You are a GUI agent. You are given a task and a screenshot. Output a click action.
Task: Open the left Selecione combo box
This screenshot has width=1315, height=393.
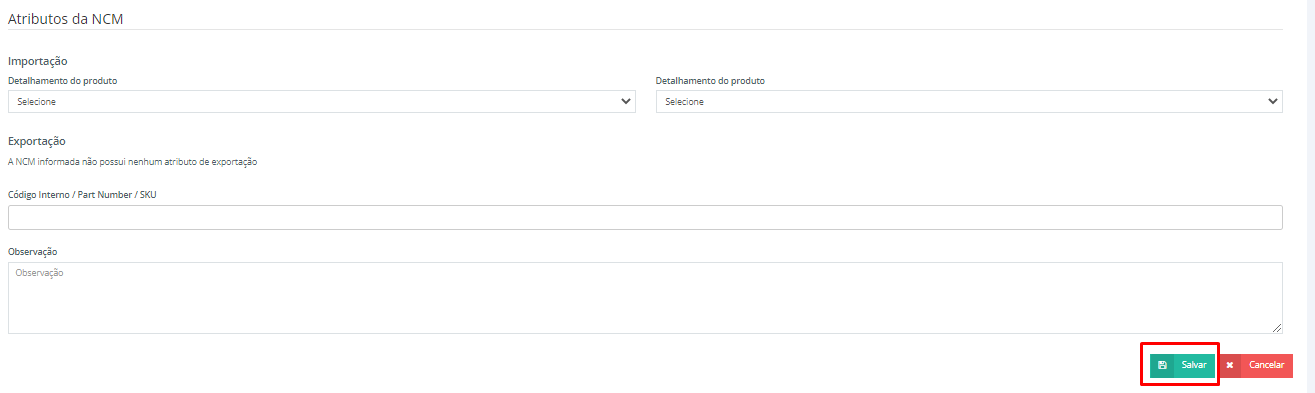coord(322,102)
